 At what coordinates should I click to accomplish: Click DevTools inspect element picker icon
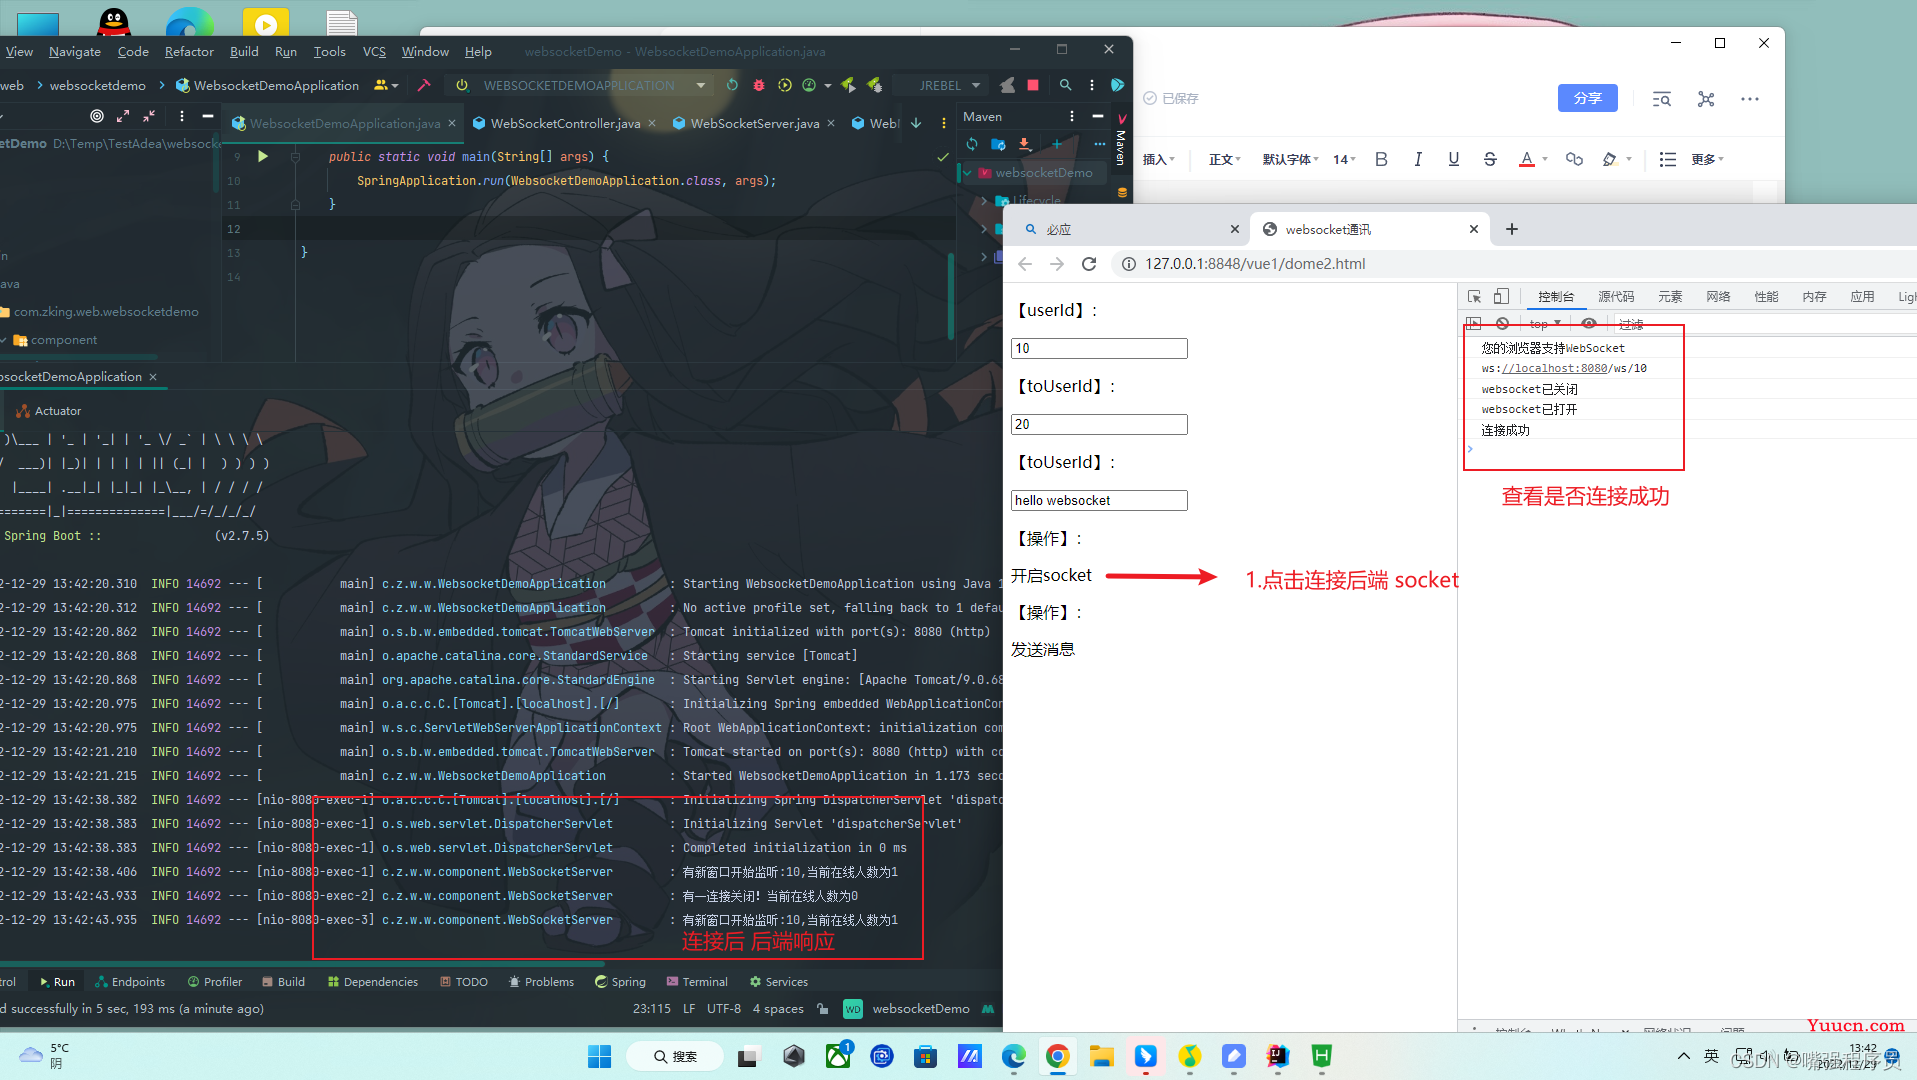[1474, 296]
